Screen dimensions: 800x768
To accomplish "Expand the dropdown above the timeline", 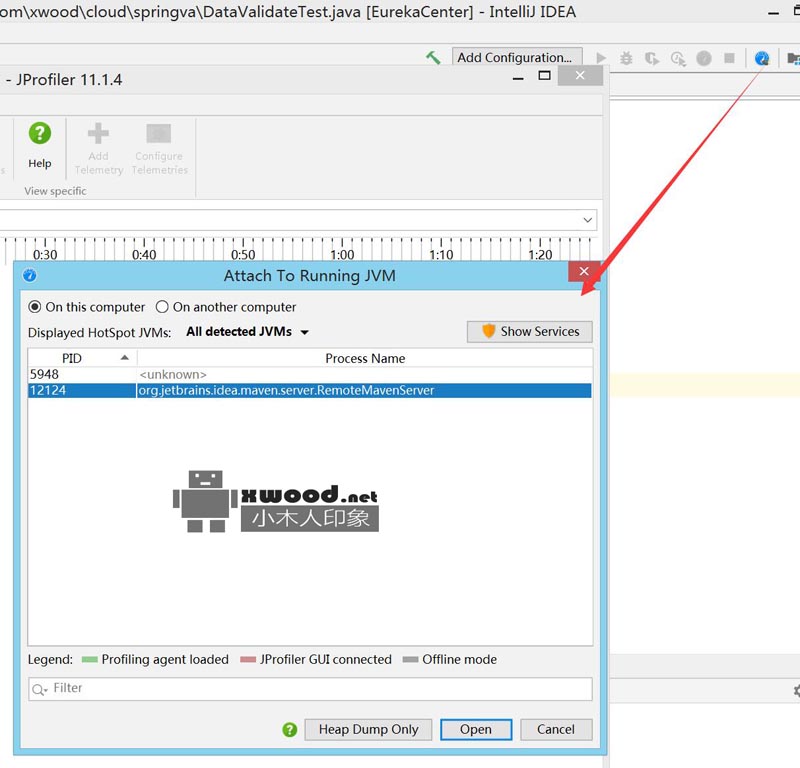I will click(x=587, y=220).
